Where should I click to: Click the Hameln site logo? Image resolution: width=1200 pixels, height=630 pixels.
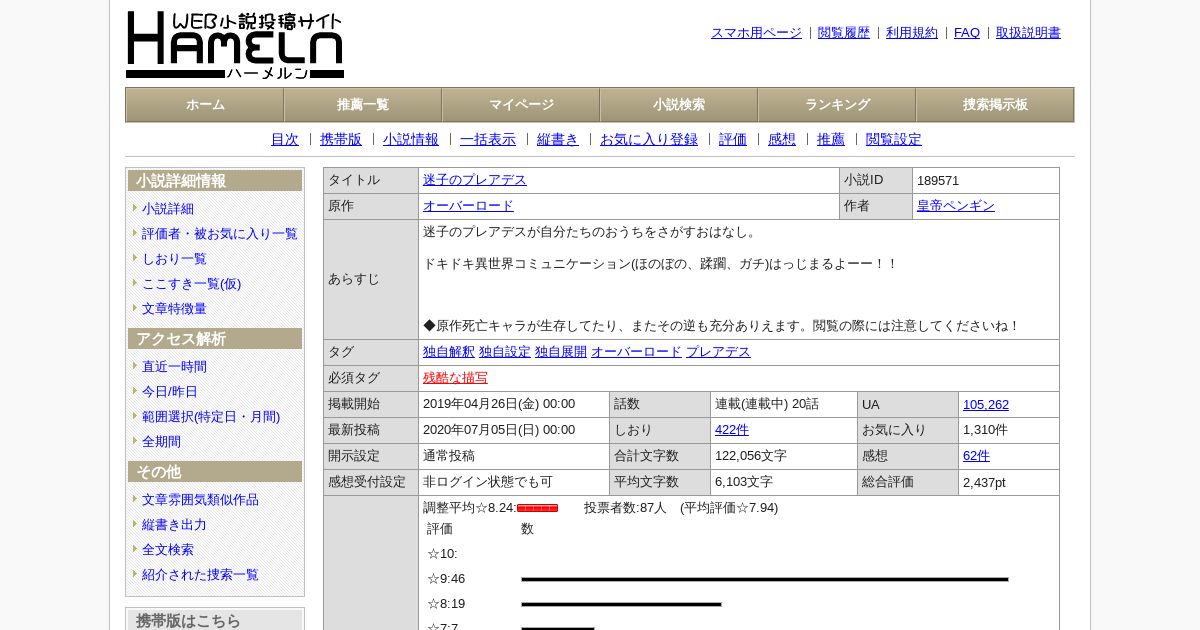(x=235, y=45)
